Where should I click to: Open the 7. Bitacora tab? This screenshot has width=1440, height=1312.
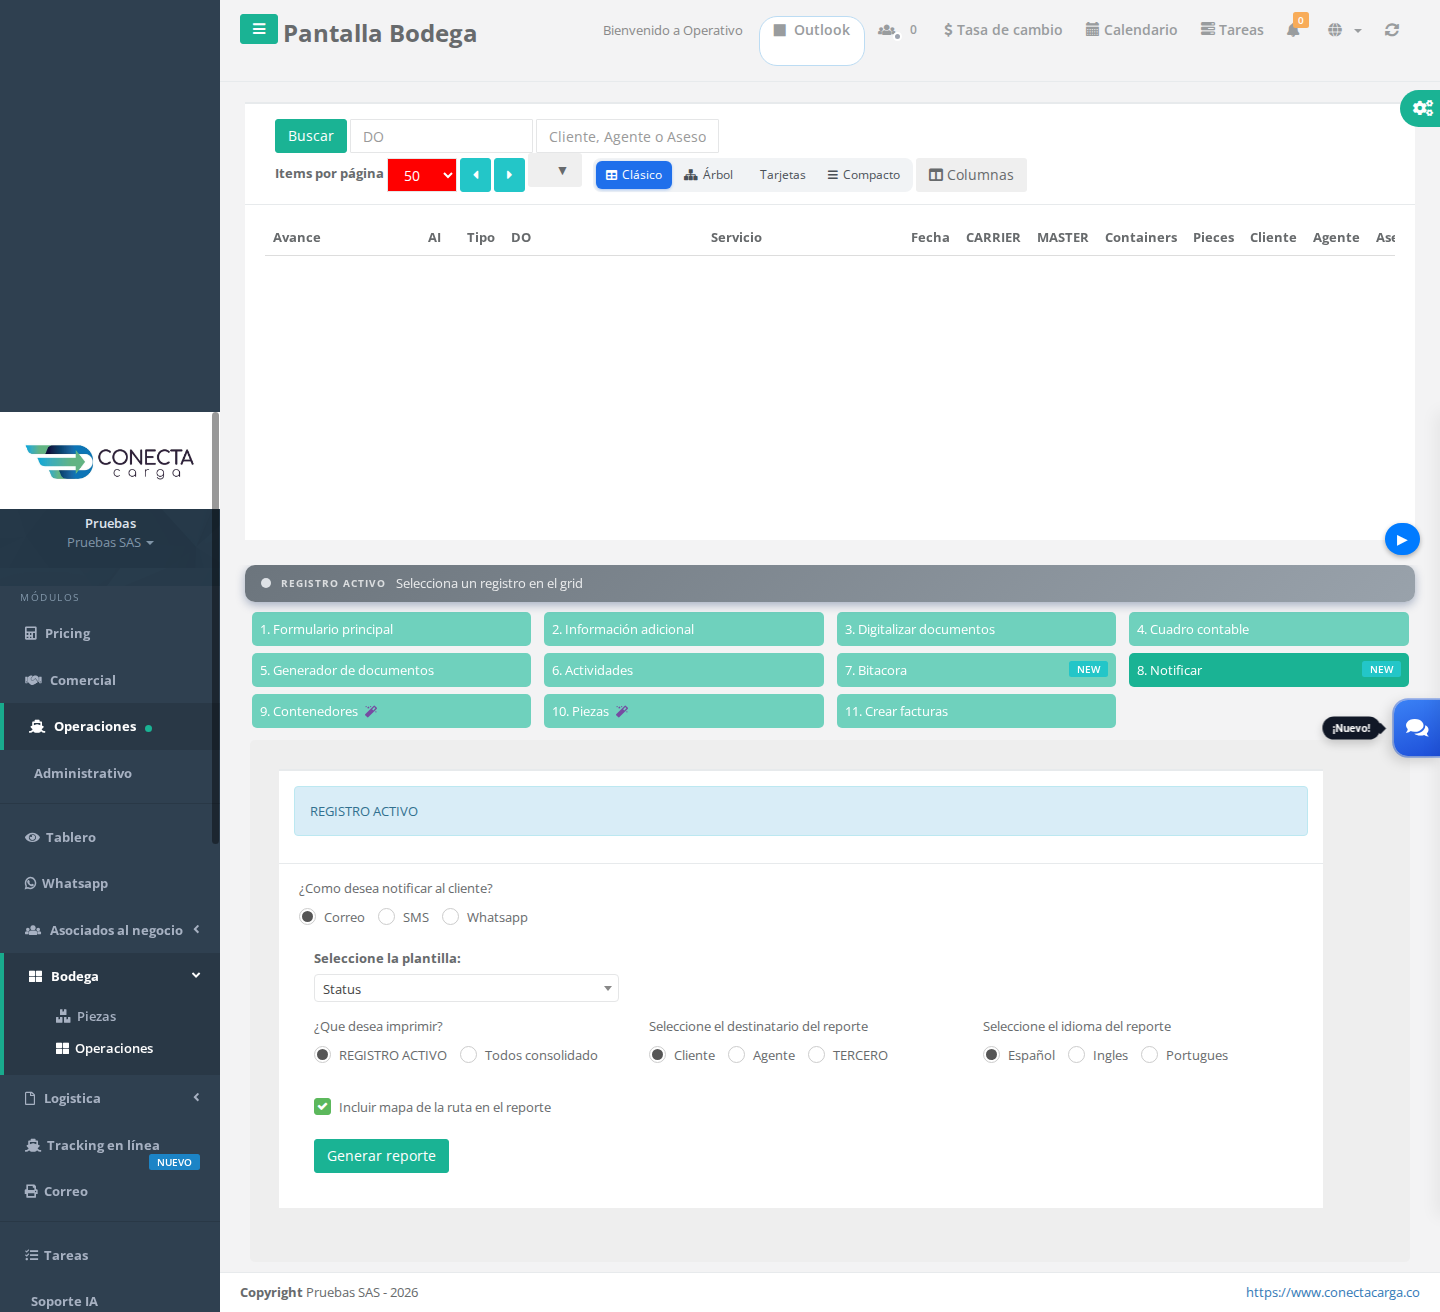pyautogui.click(x=976, y=670)
